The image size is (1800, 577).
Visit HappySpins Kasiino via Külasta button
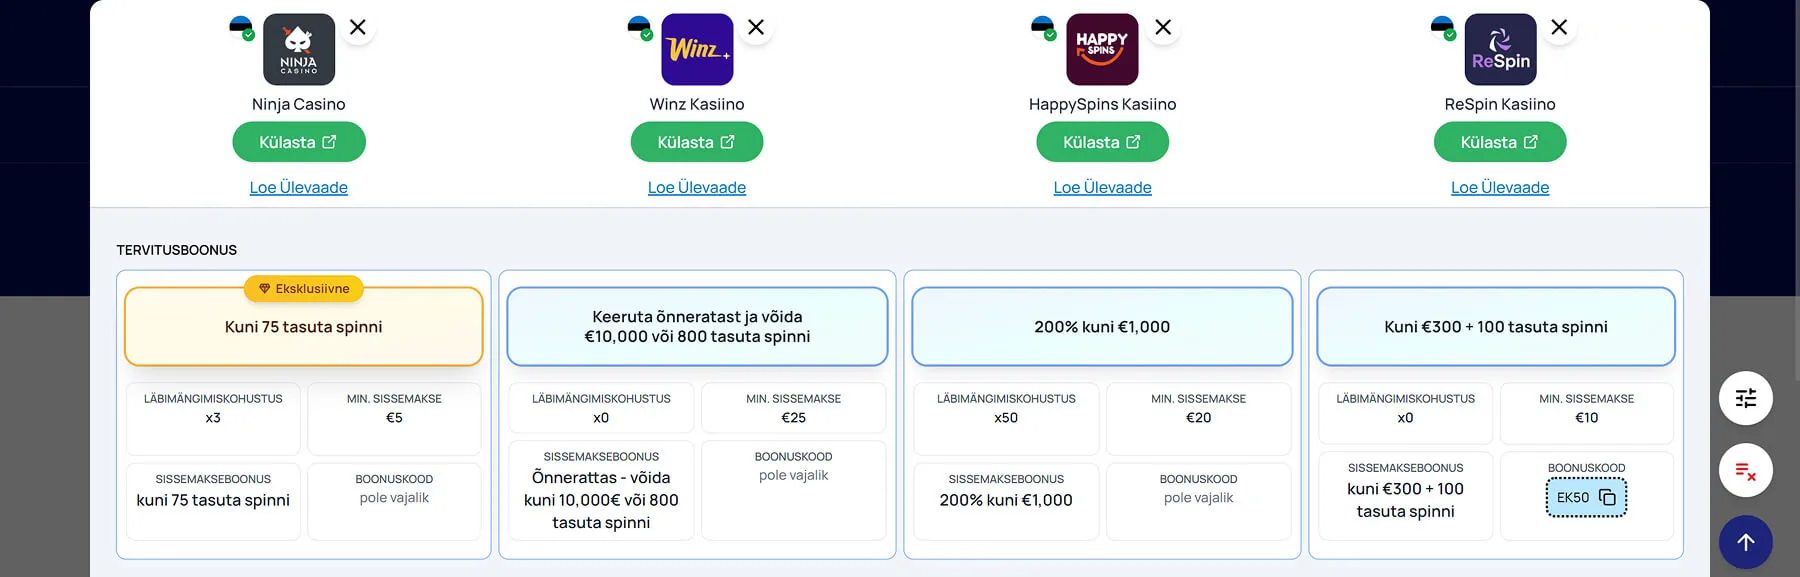[x=1102, y=142]
